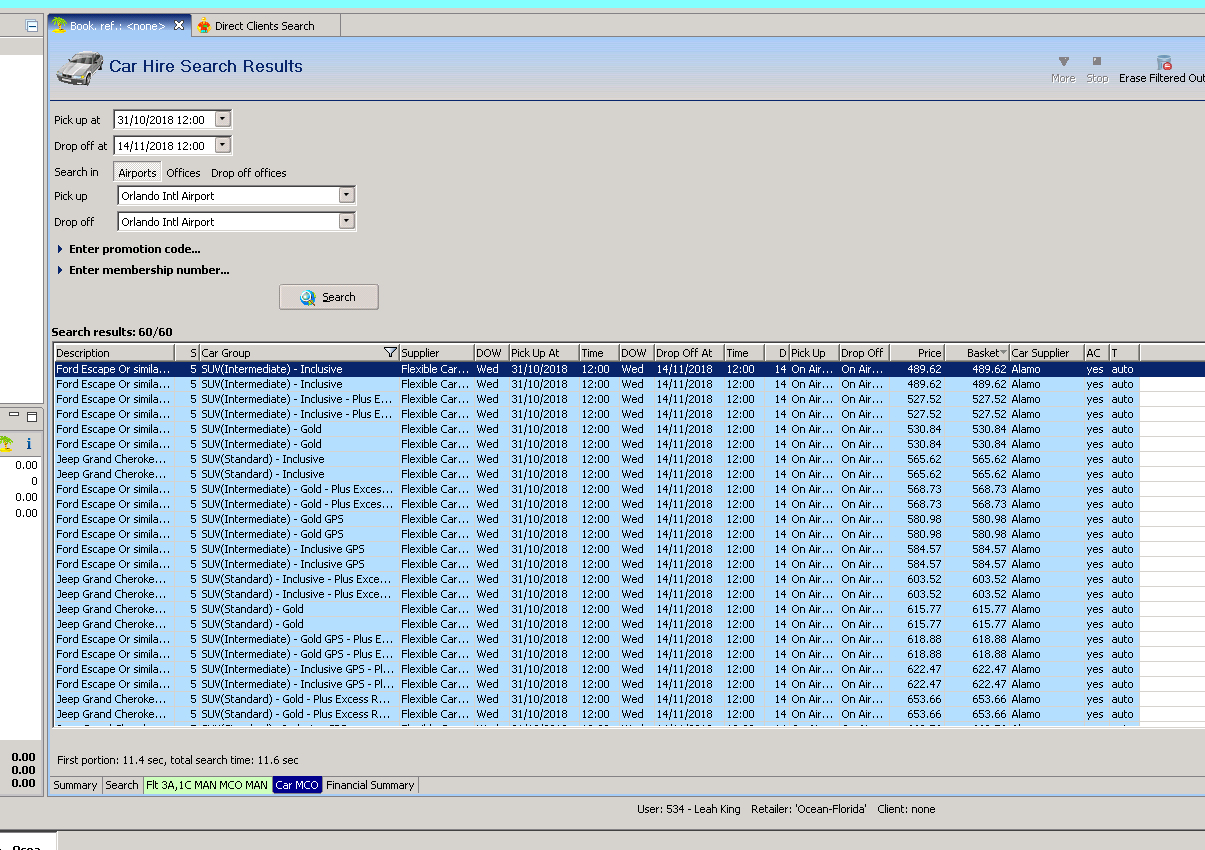Click the Car Group column filter funnel
This screenshot has width=1205, height=850.
[x=390, y=353]
